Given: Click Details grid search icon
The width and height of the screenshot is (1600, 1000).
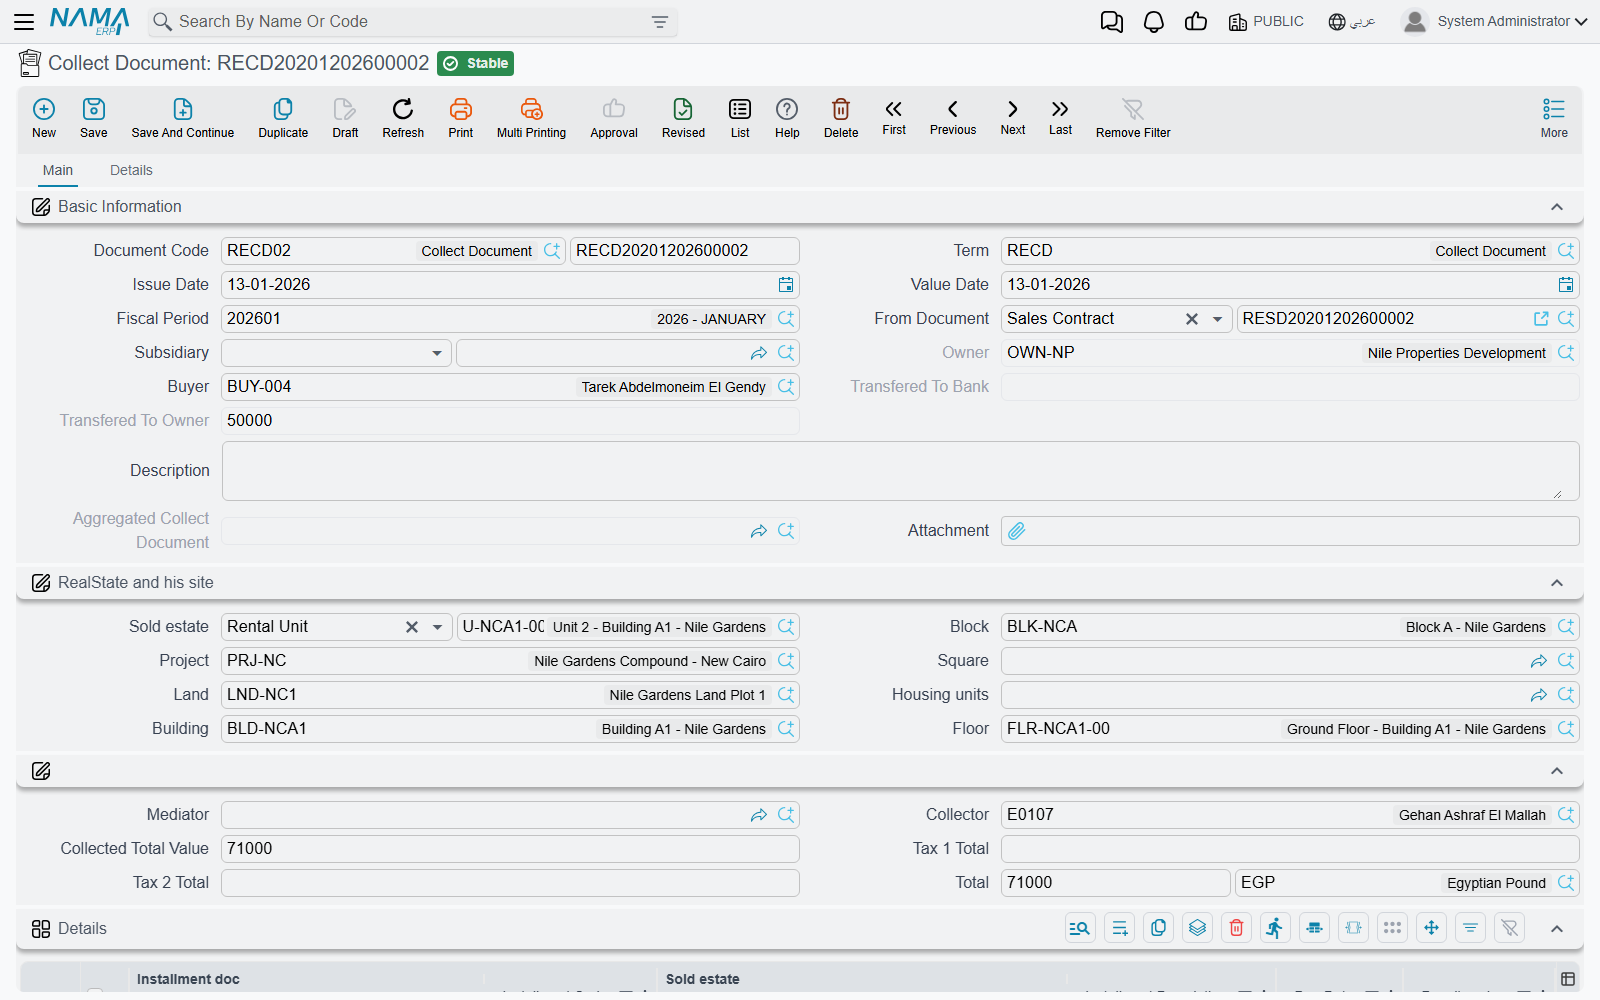Looking at the screenshot, I should pyautogui.click(x=1080, y=929).
